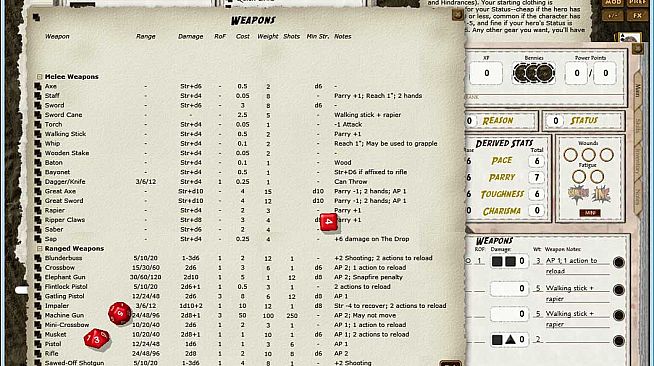Open the Great Axe link icon
This screenshot has height=366, width=654.
click(38, 191)
